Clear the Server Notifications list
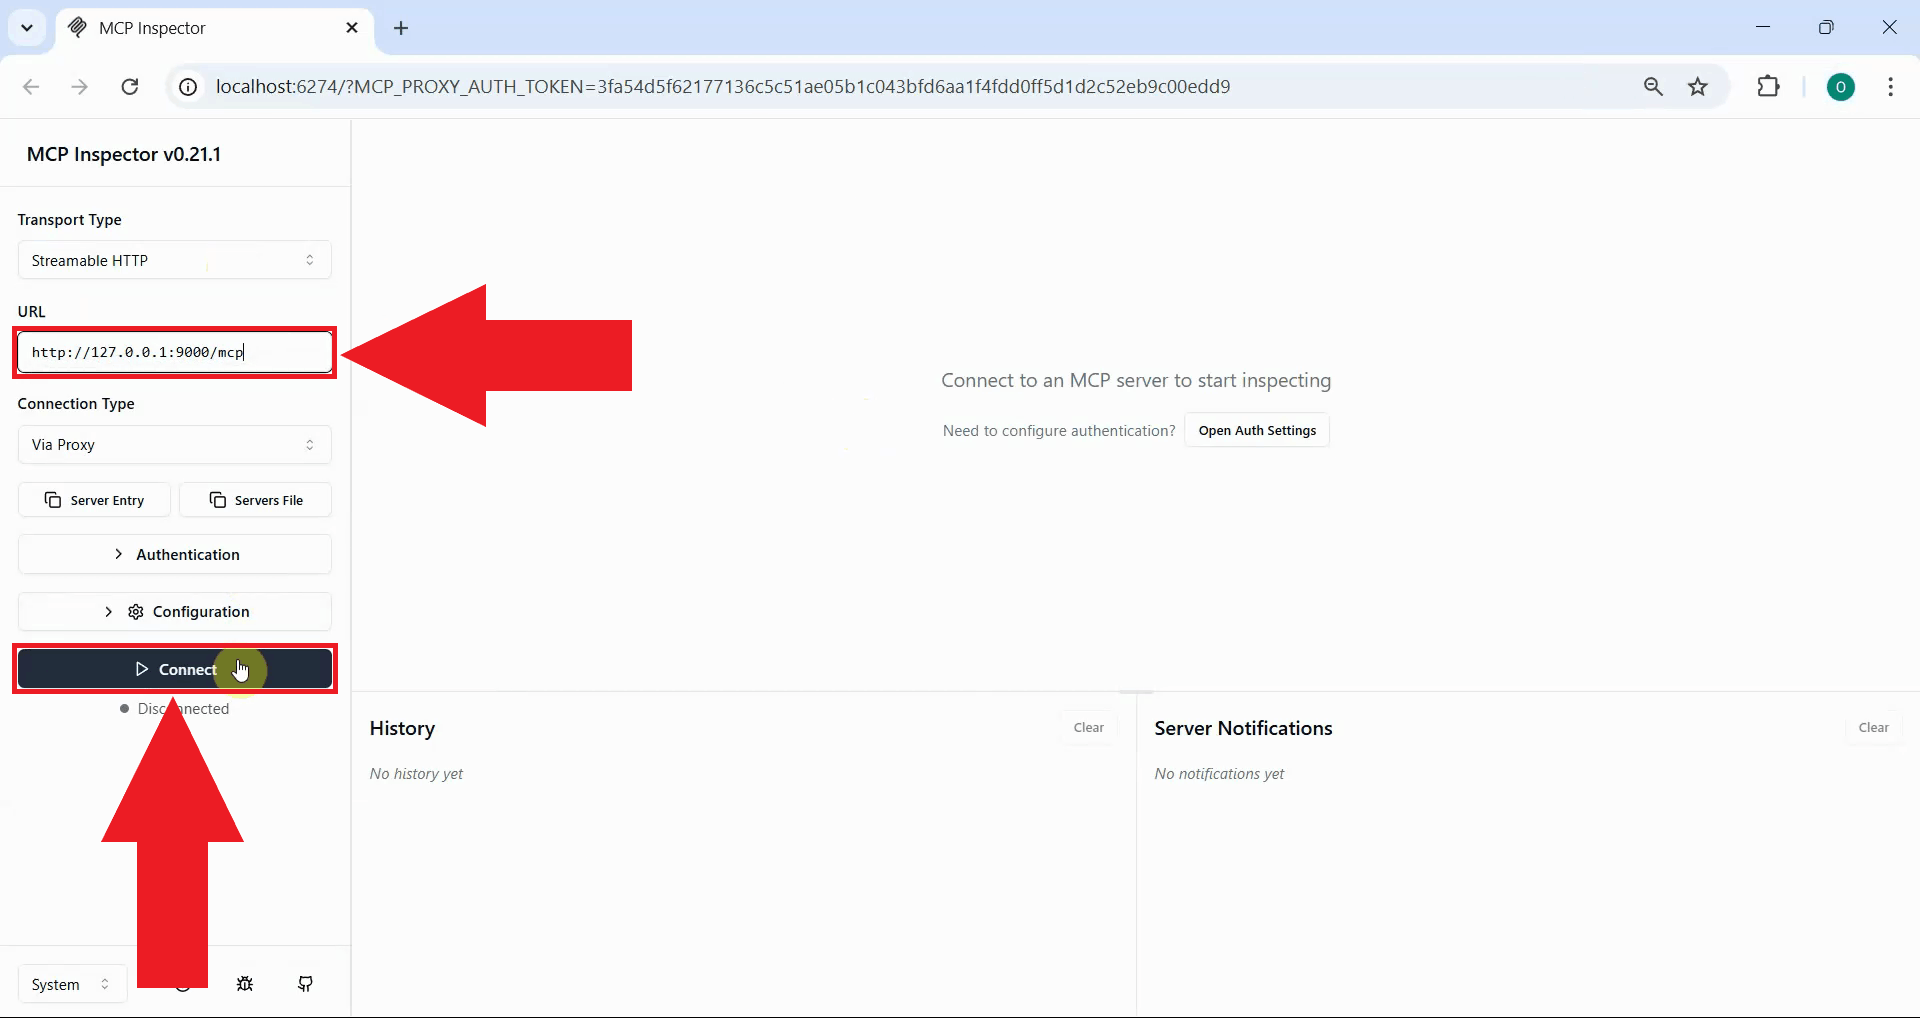 [1873, 727]
